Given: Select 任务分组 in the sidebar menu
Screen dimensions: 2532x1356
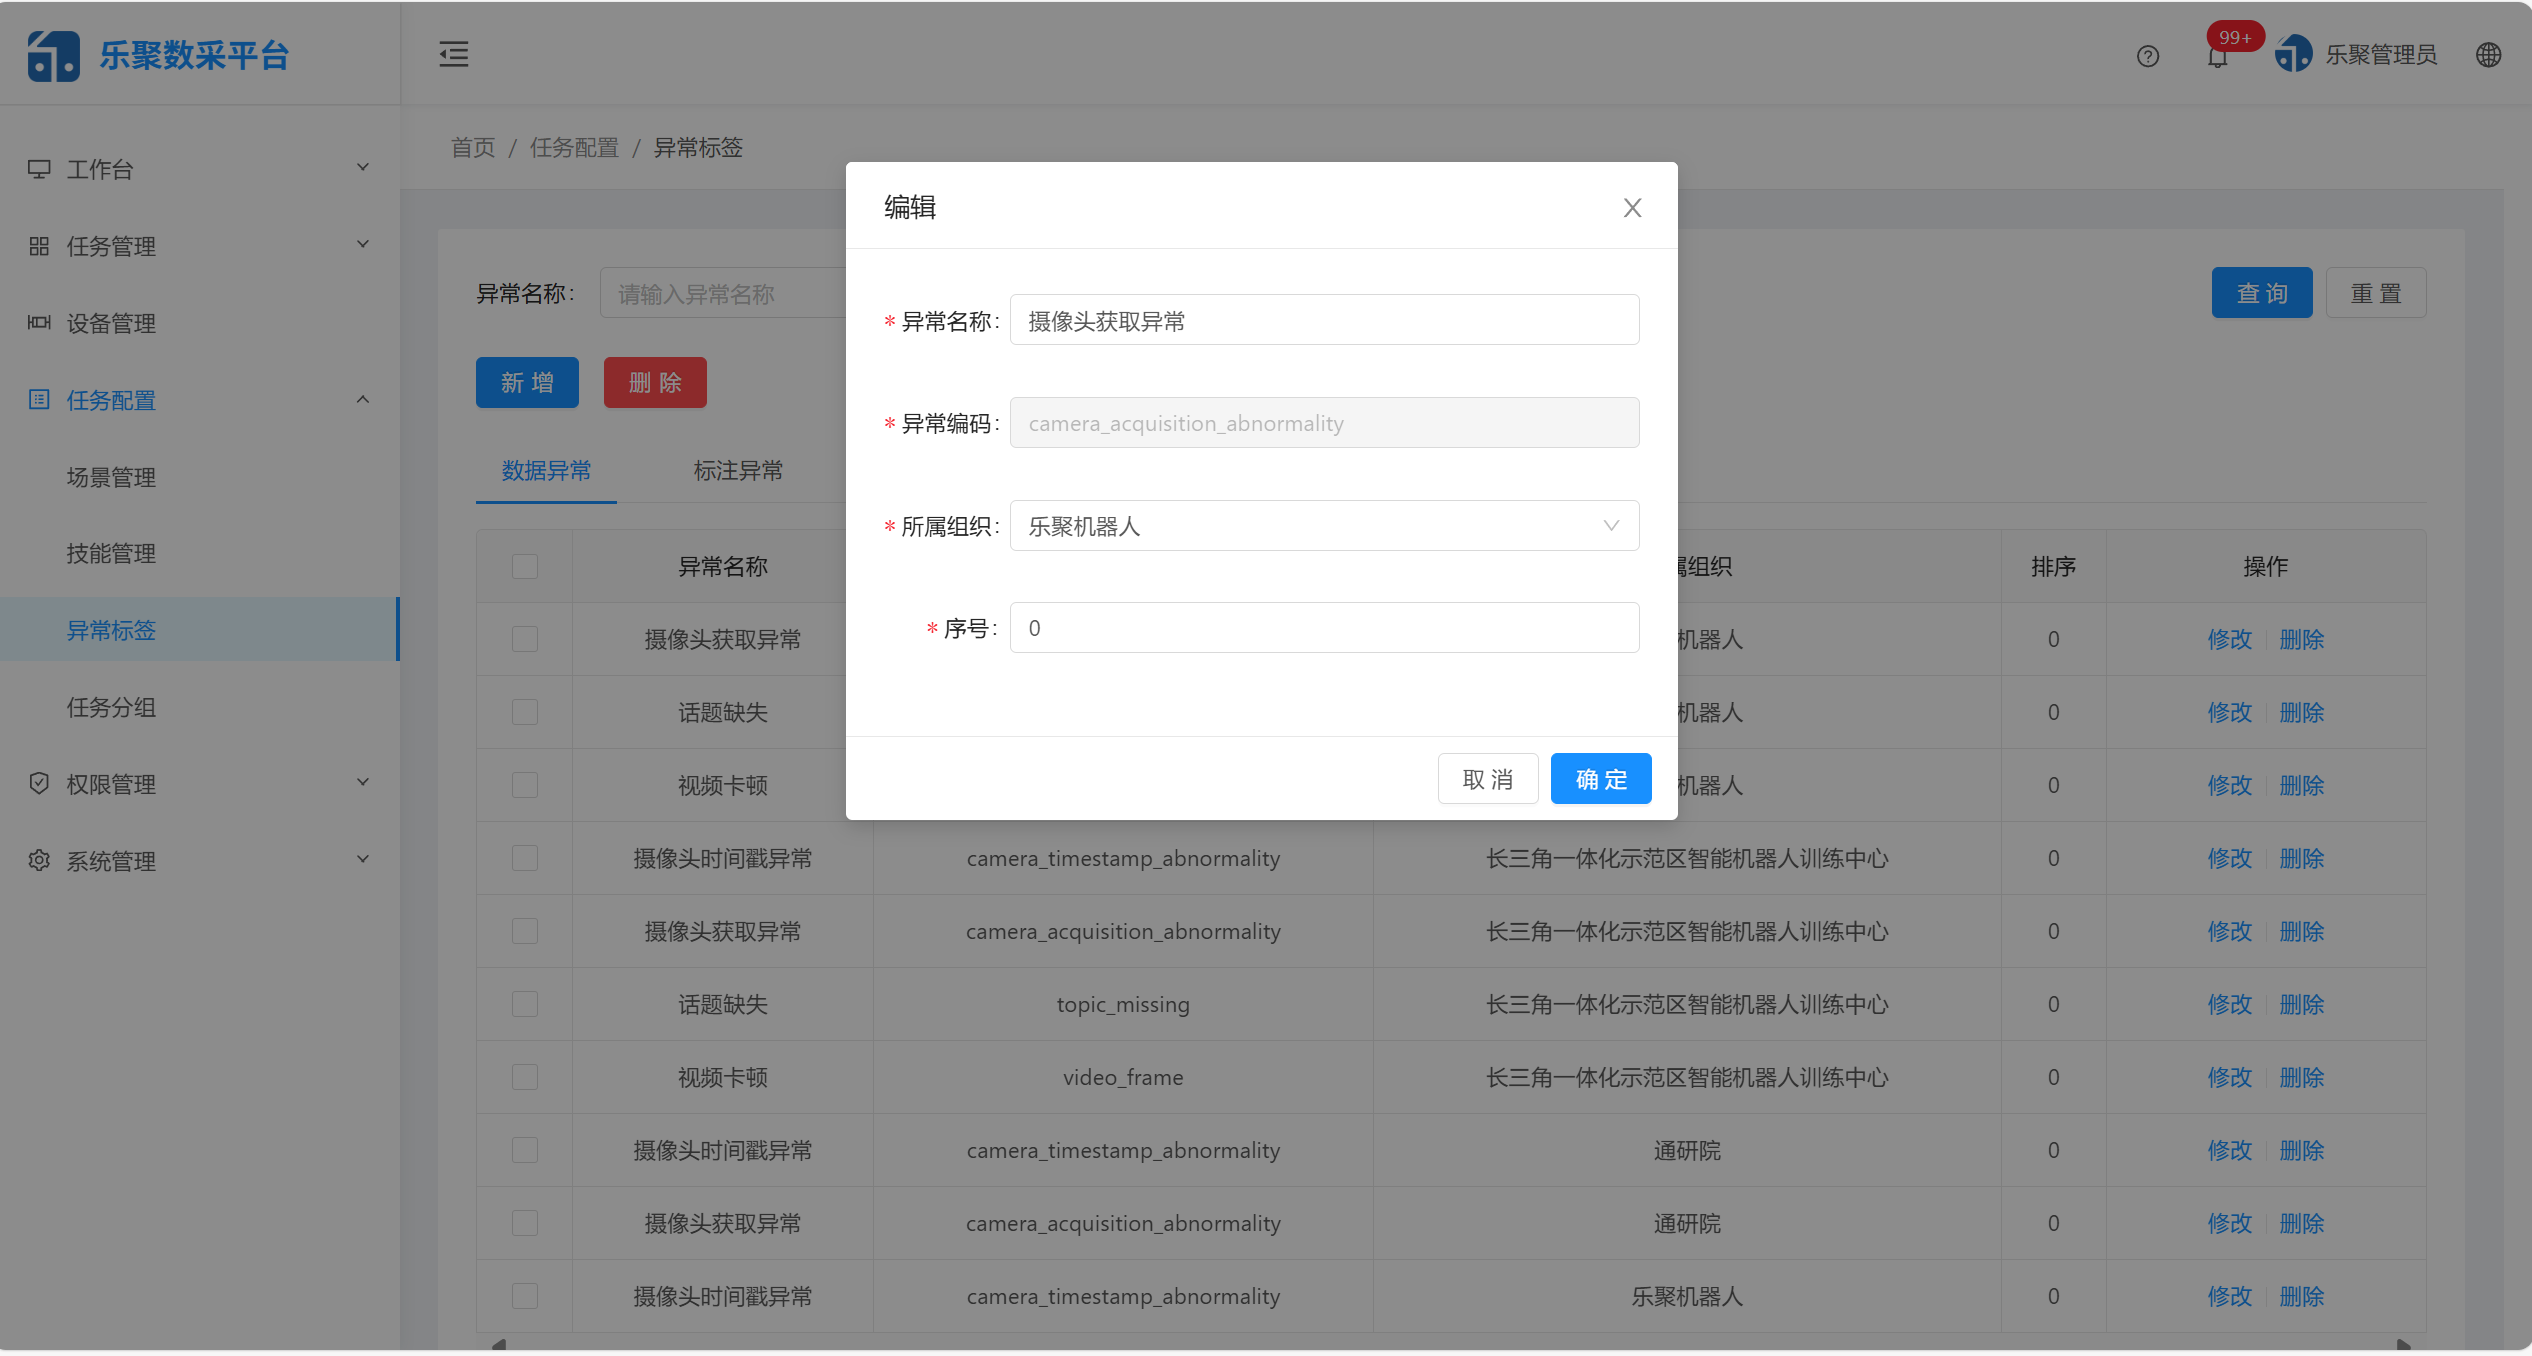Looking at the screenshot, I should tap(111, 706).
